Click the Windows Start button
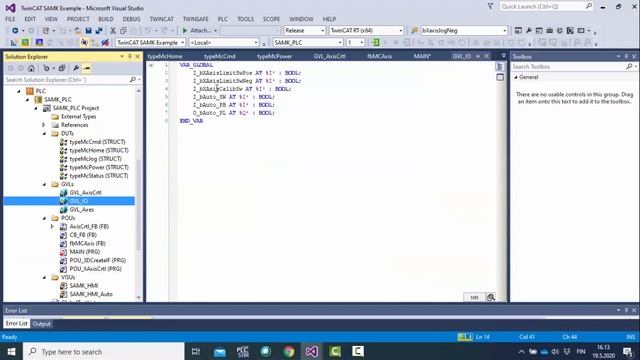The width and height of the screenshot is (640, 360). click(x=11, y=351)
